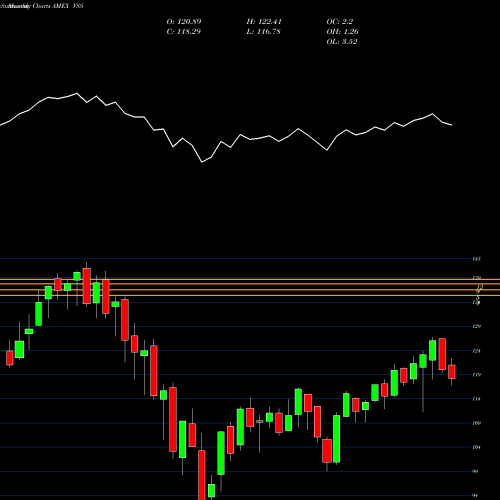Click the 99 price axis label
Viewport: 500px width, 500px height.
(476, 471)
